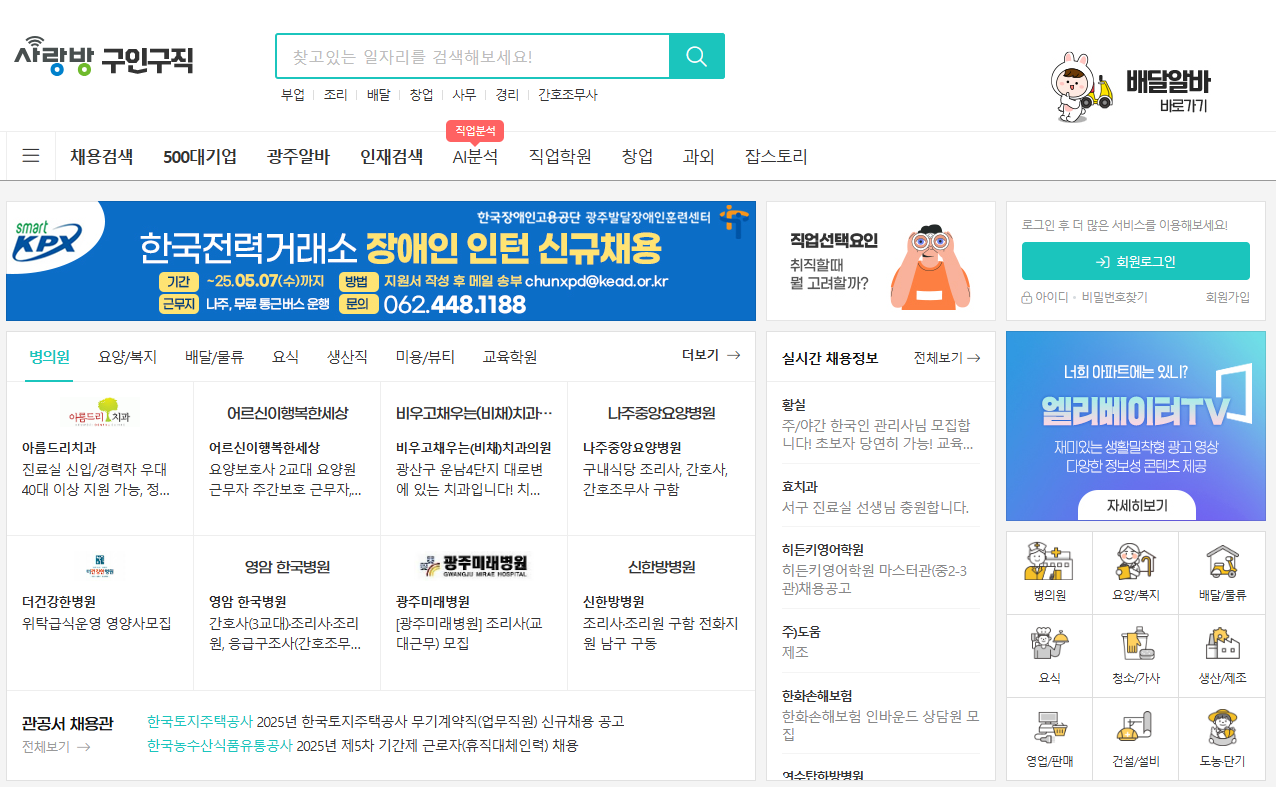Click the 조리 quick keyword
The image size is (1276, 787).
tap(335, 95)
